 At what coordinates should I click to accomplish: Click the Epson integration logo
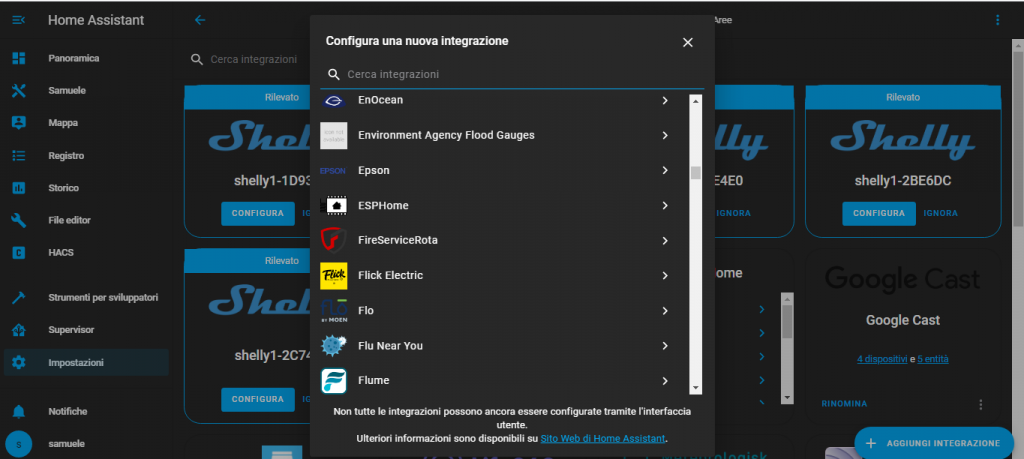334,170
